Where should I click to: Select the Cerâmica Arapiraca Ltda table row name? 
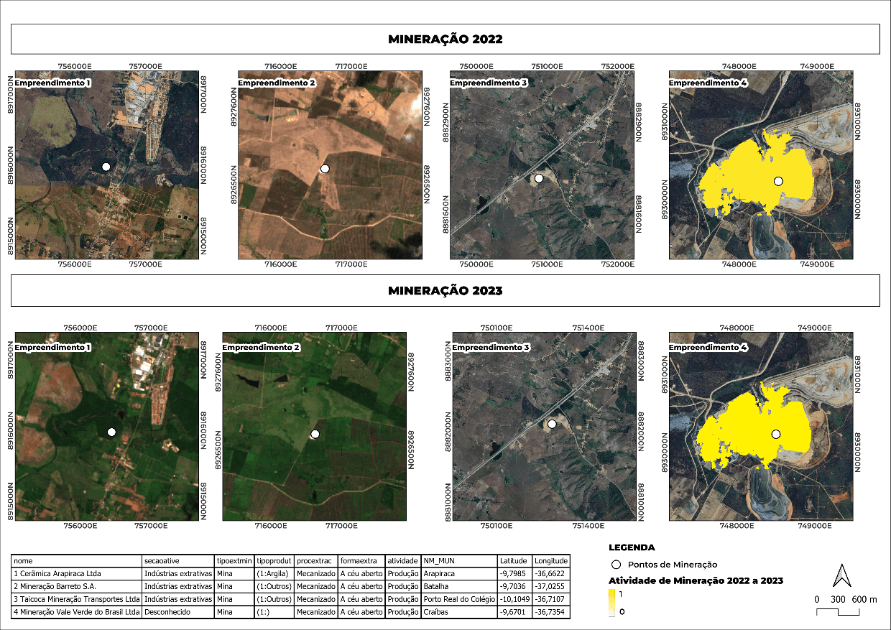[58, 574]
